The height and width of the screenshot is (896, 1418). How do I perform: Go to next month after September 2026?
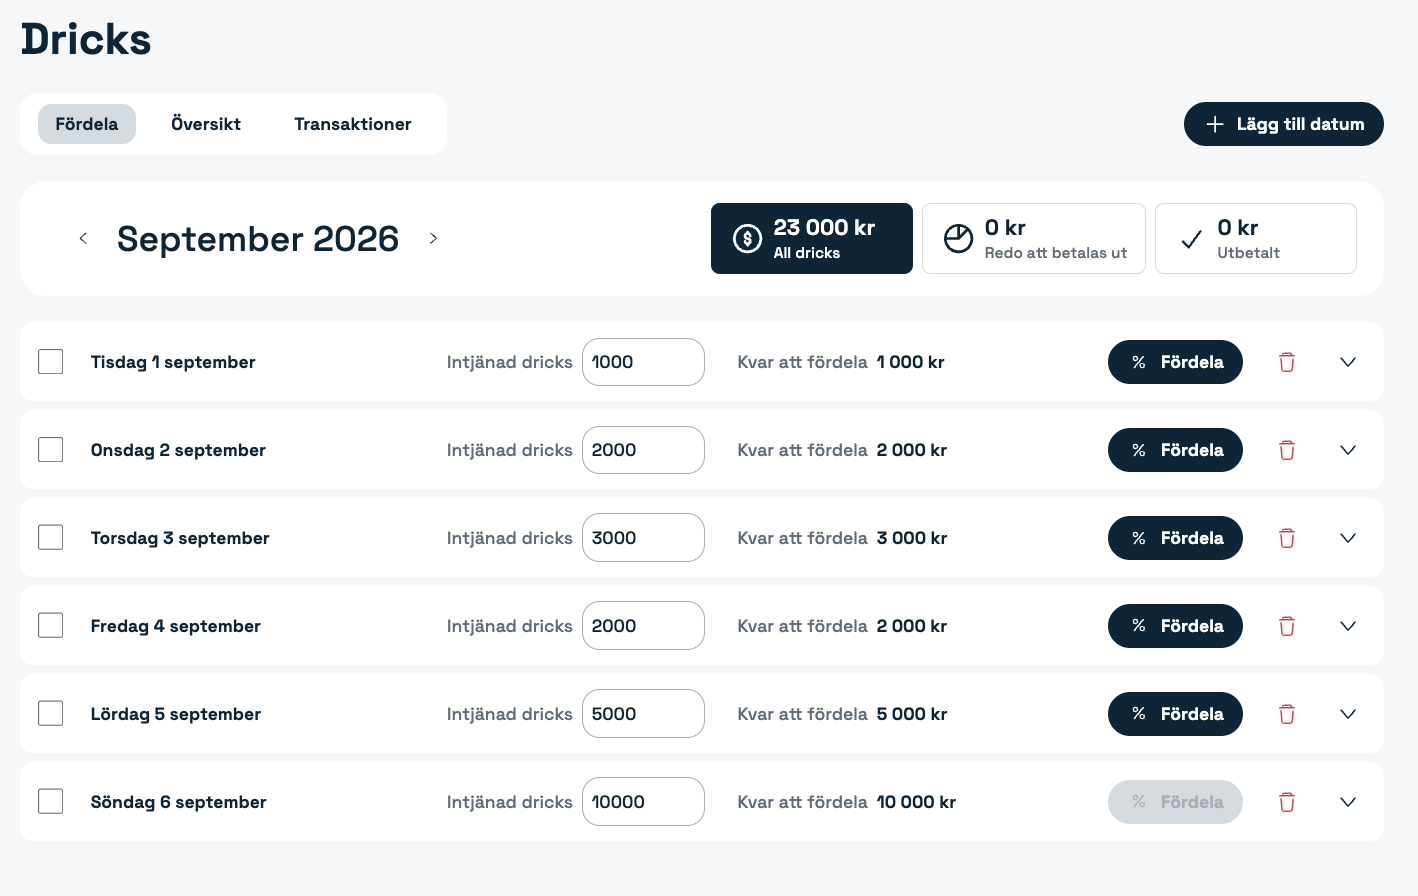[433, 238]
